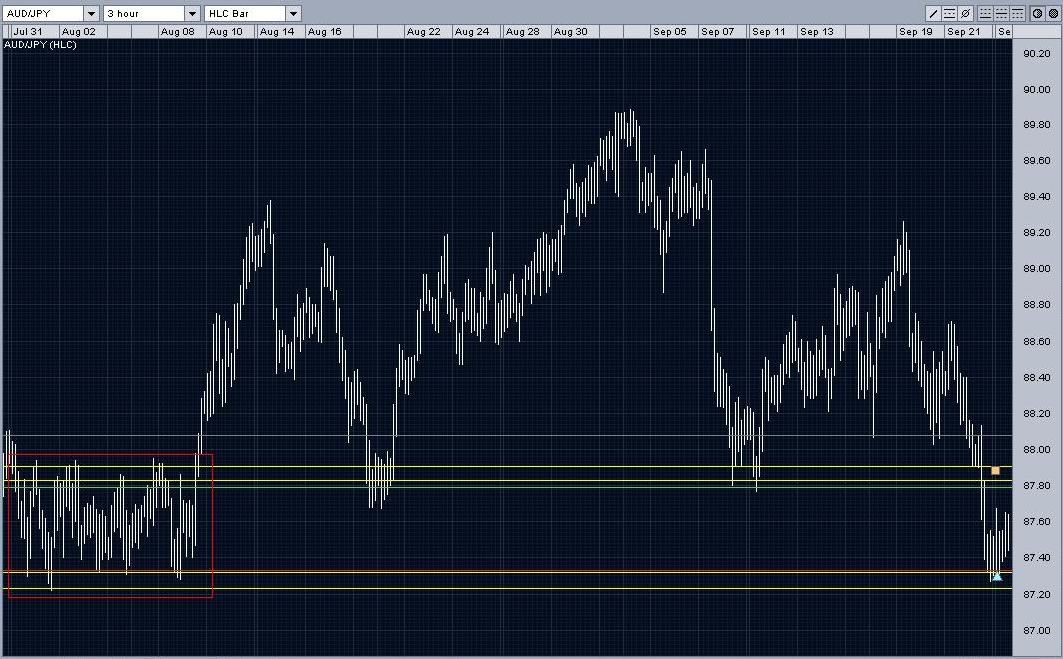Select the diagonal trend line drawing tool

(x=934, y=14)
